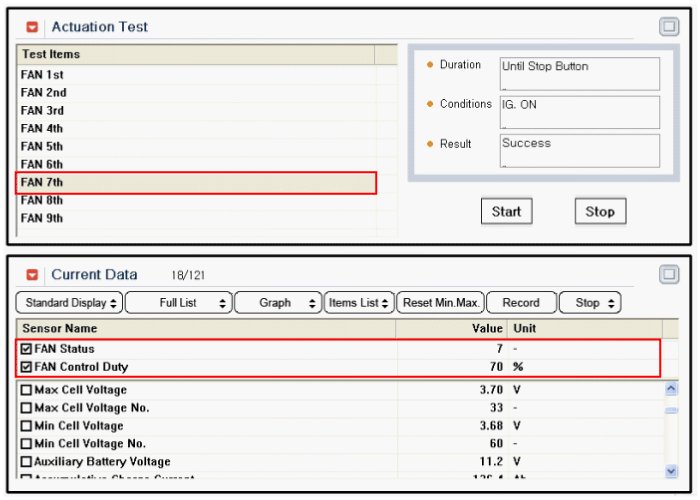
Task: Select FAN 1st test item
Action: point(196,75)
